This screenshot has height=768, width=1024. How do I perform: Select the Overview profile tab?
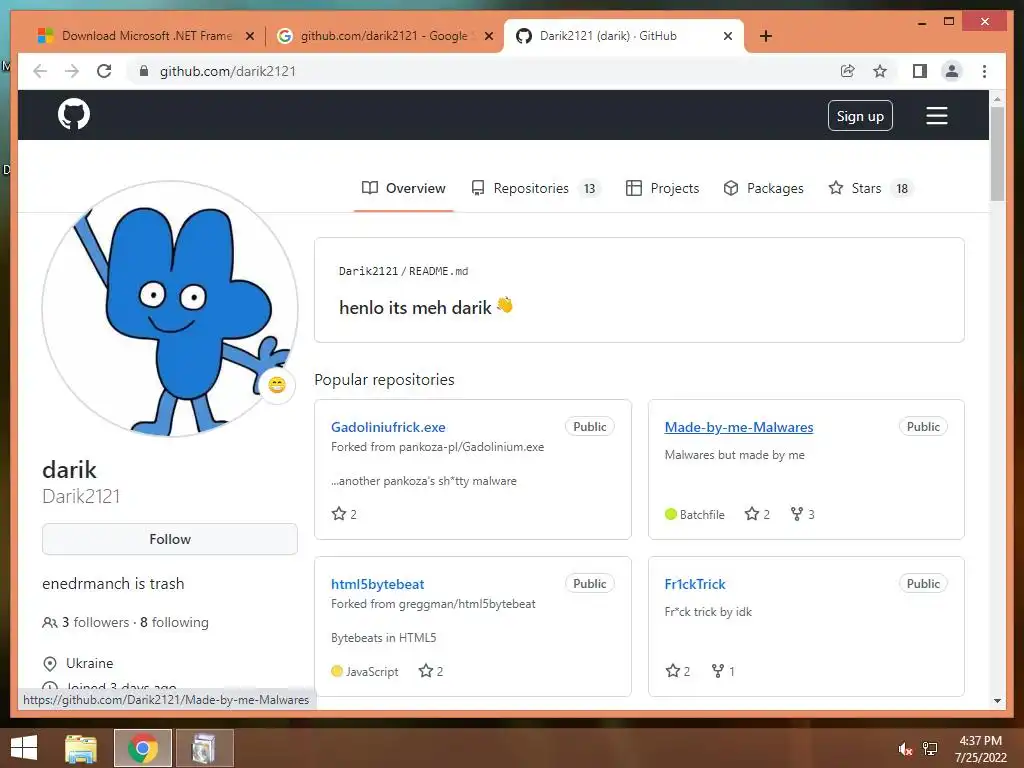[404, 188]
